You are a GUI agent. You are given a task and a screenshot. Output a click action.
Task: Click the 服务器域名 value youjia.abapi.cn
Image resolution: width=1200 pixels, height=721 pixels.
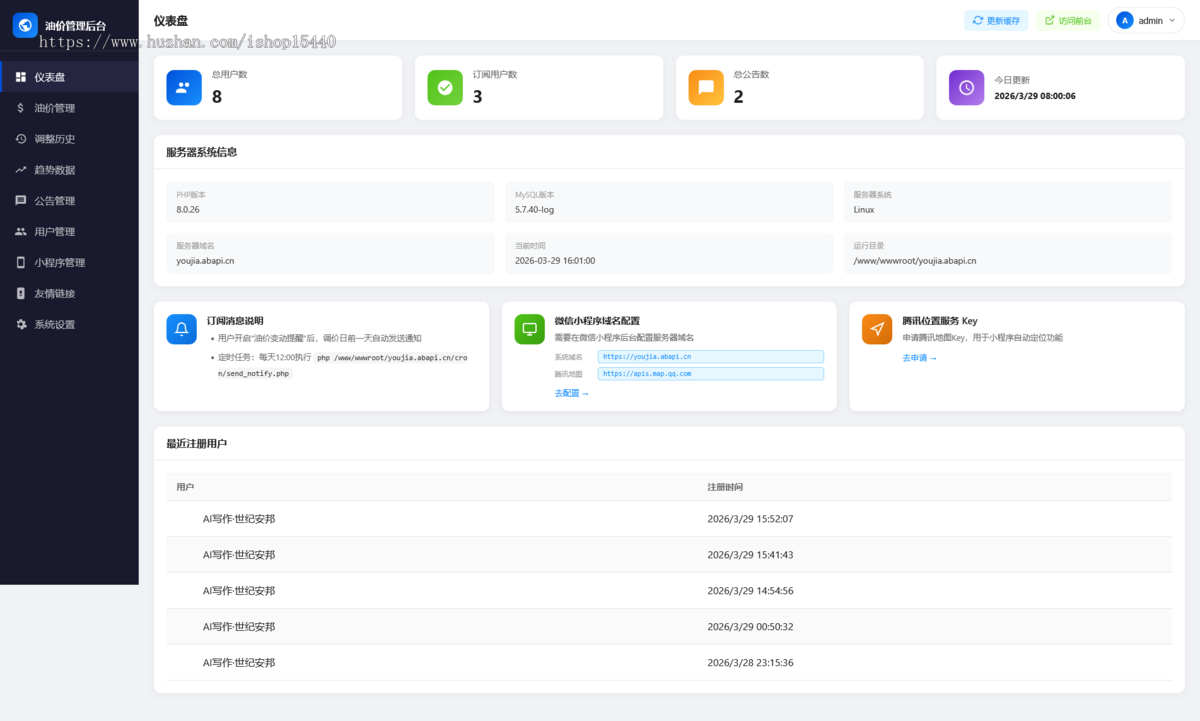click(x=206, y=261)
